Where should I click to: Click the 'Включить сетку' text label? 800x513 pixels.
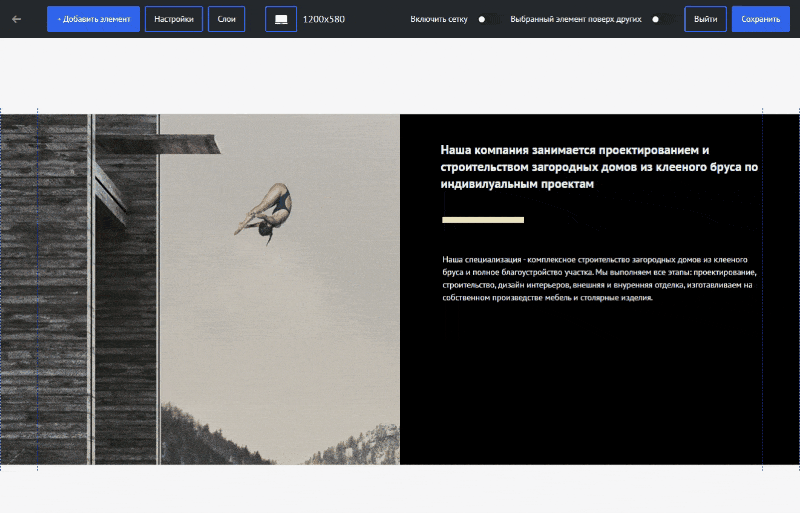(438, 19)
